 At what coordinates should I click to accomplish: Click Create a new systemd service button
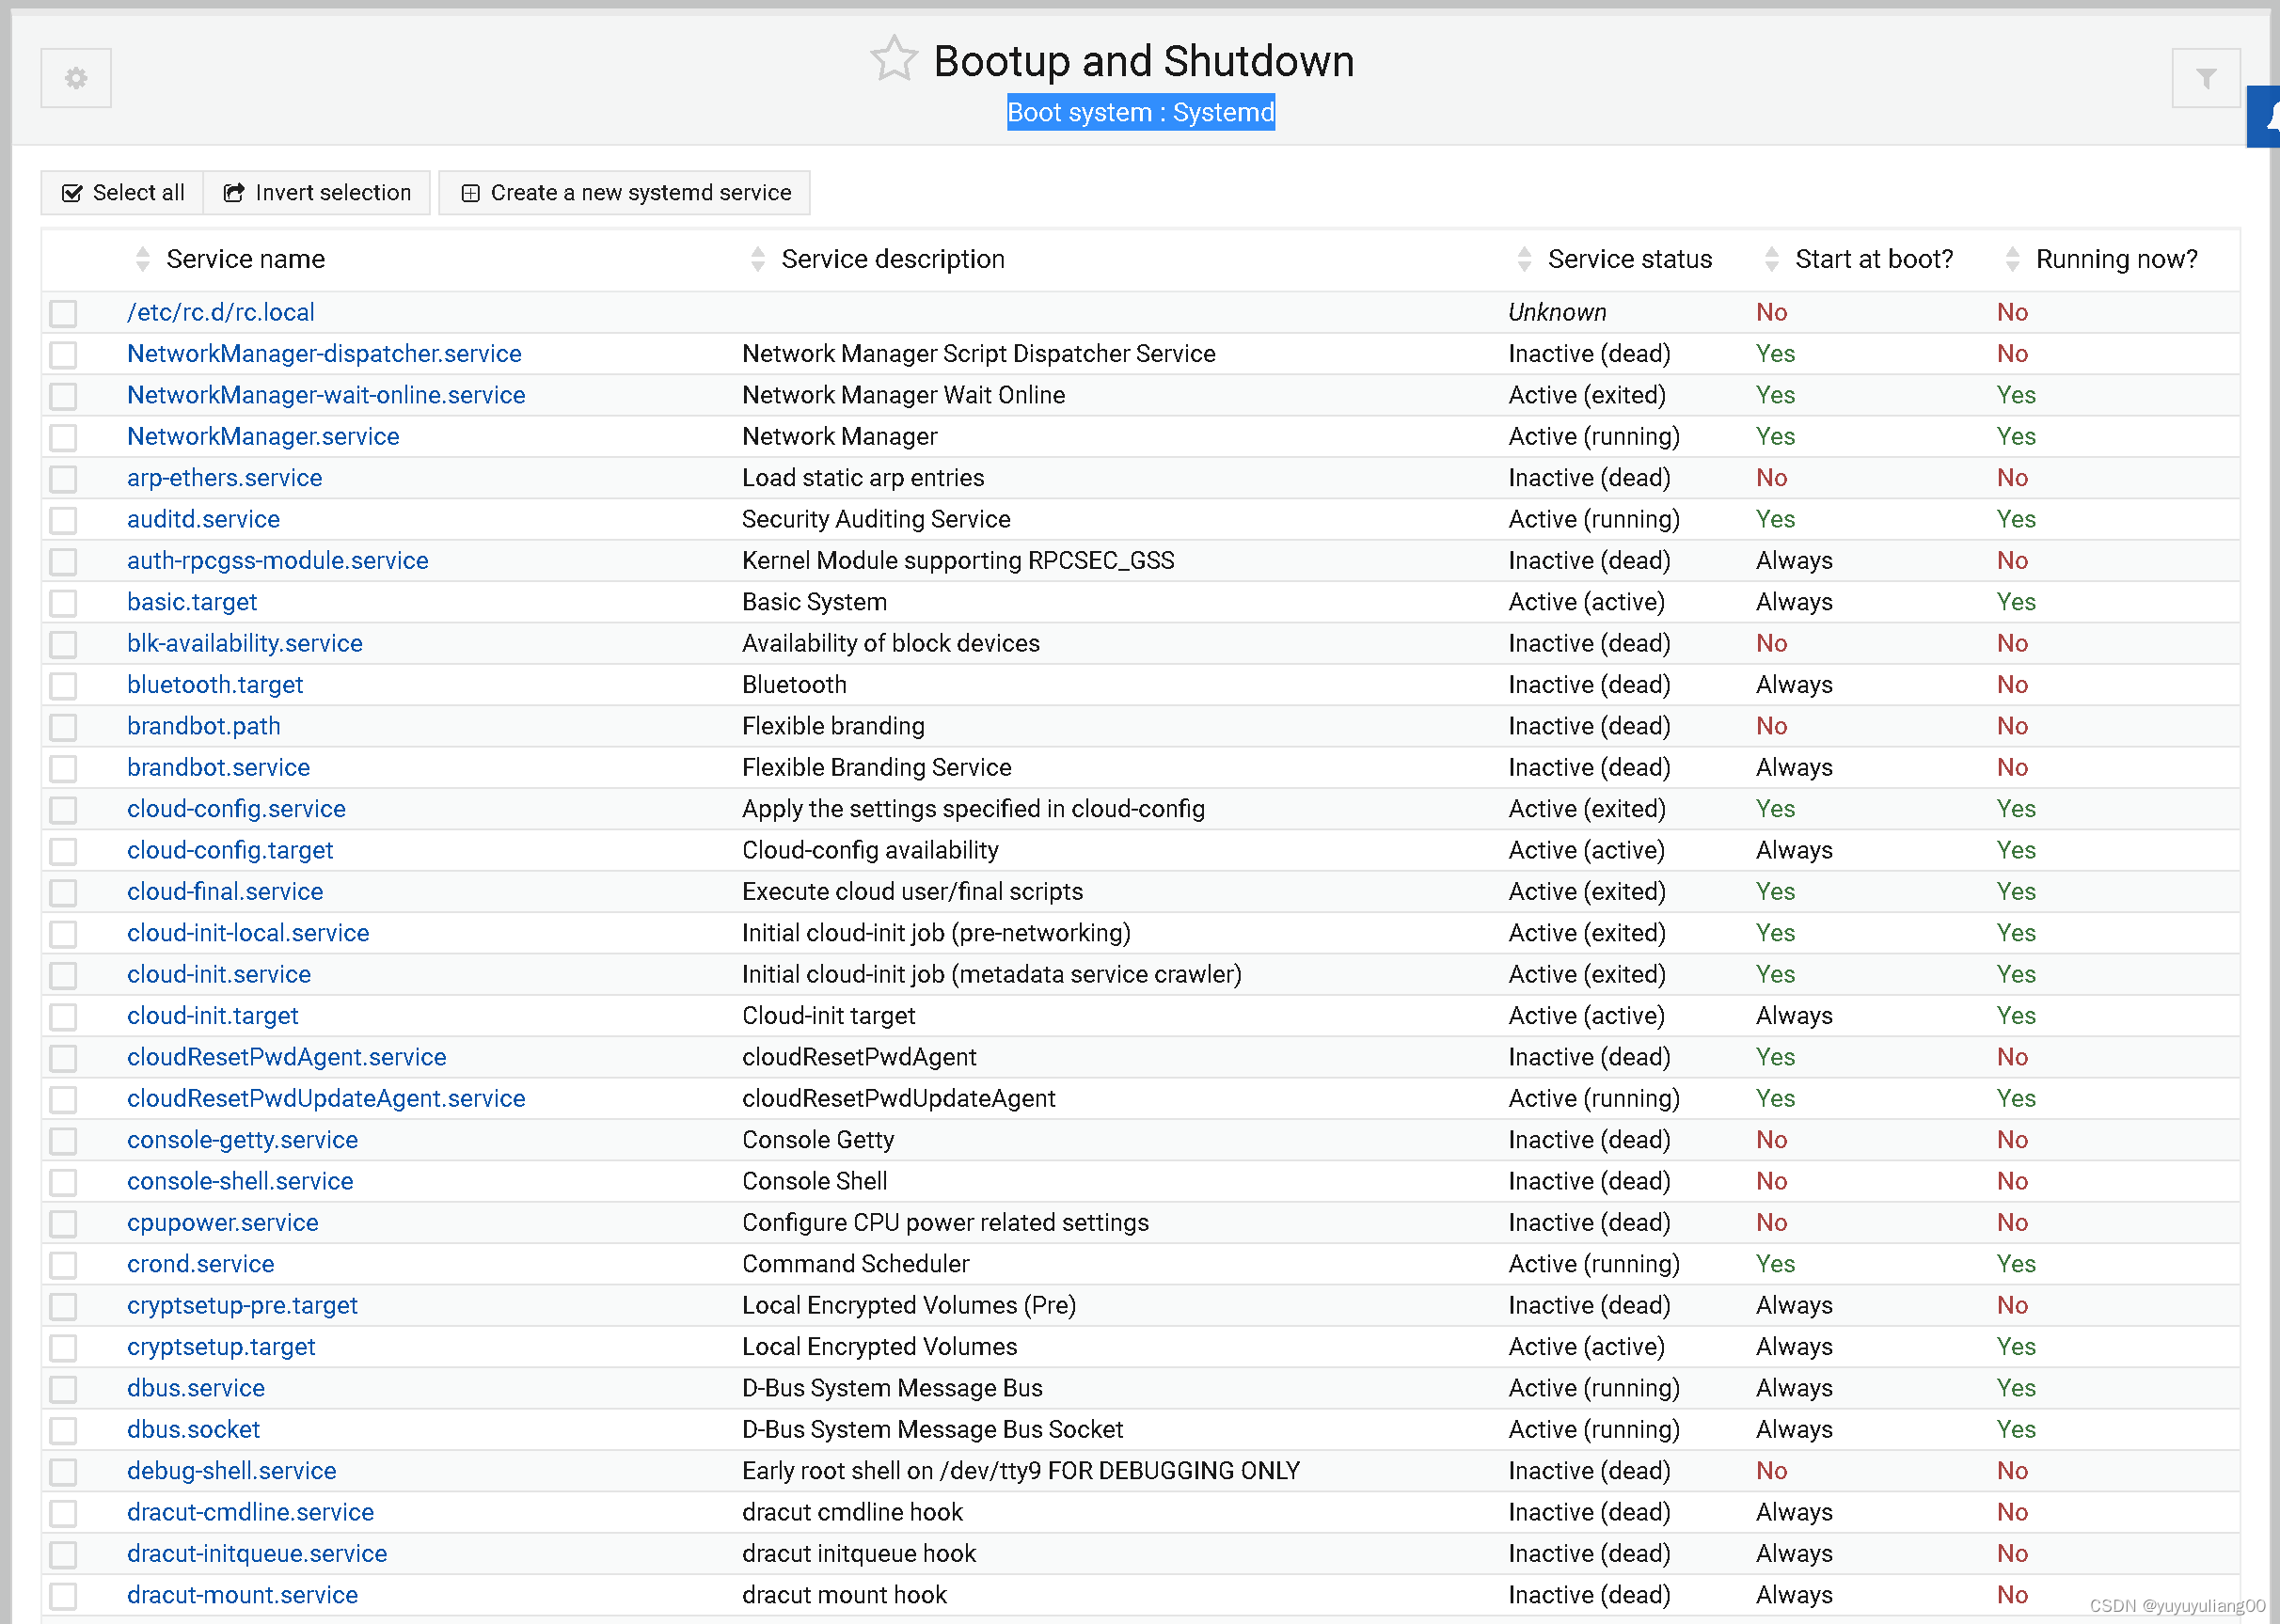639,192
